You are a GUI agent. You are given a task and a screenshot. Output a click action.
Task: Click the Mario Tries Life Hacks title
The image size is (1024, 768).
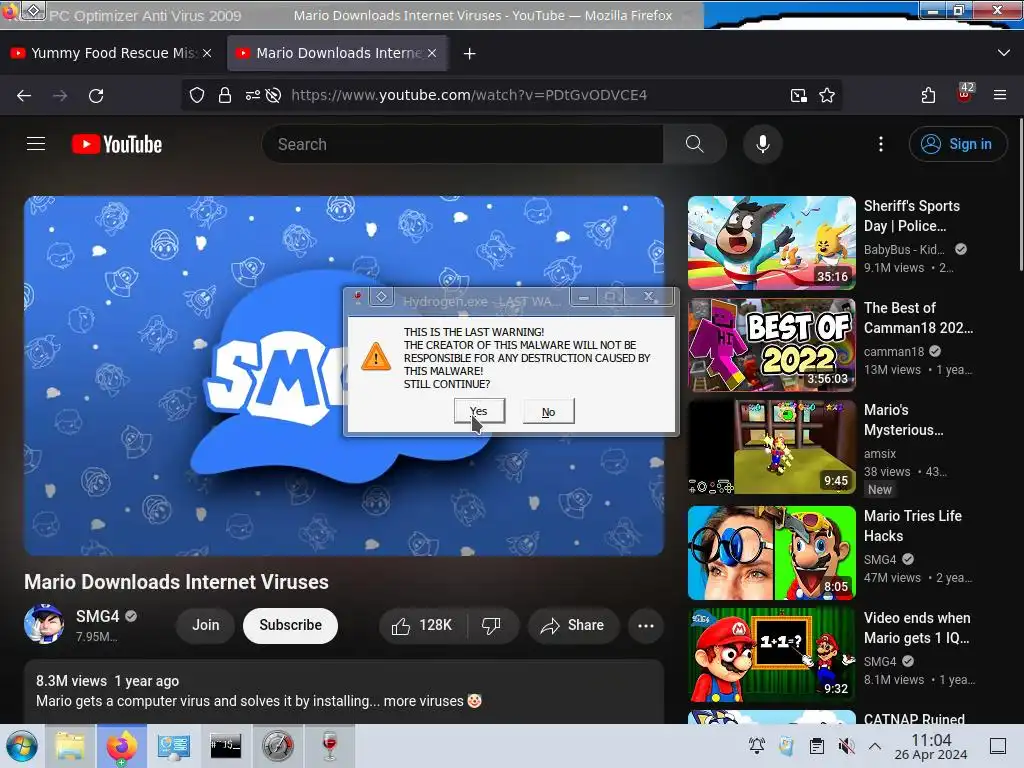(x=913, y=526)
